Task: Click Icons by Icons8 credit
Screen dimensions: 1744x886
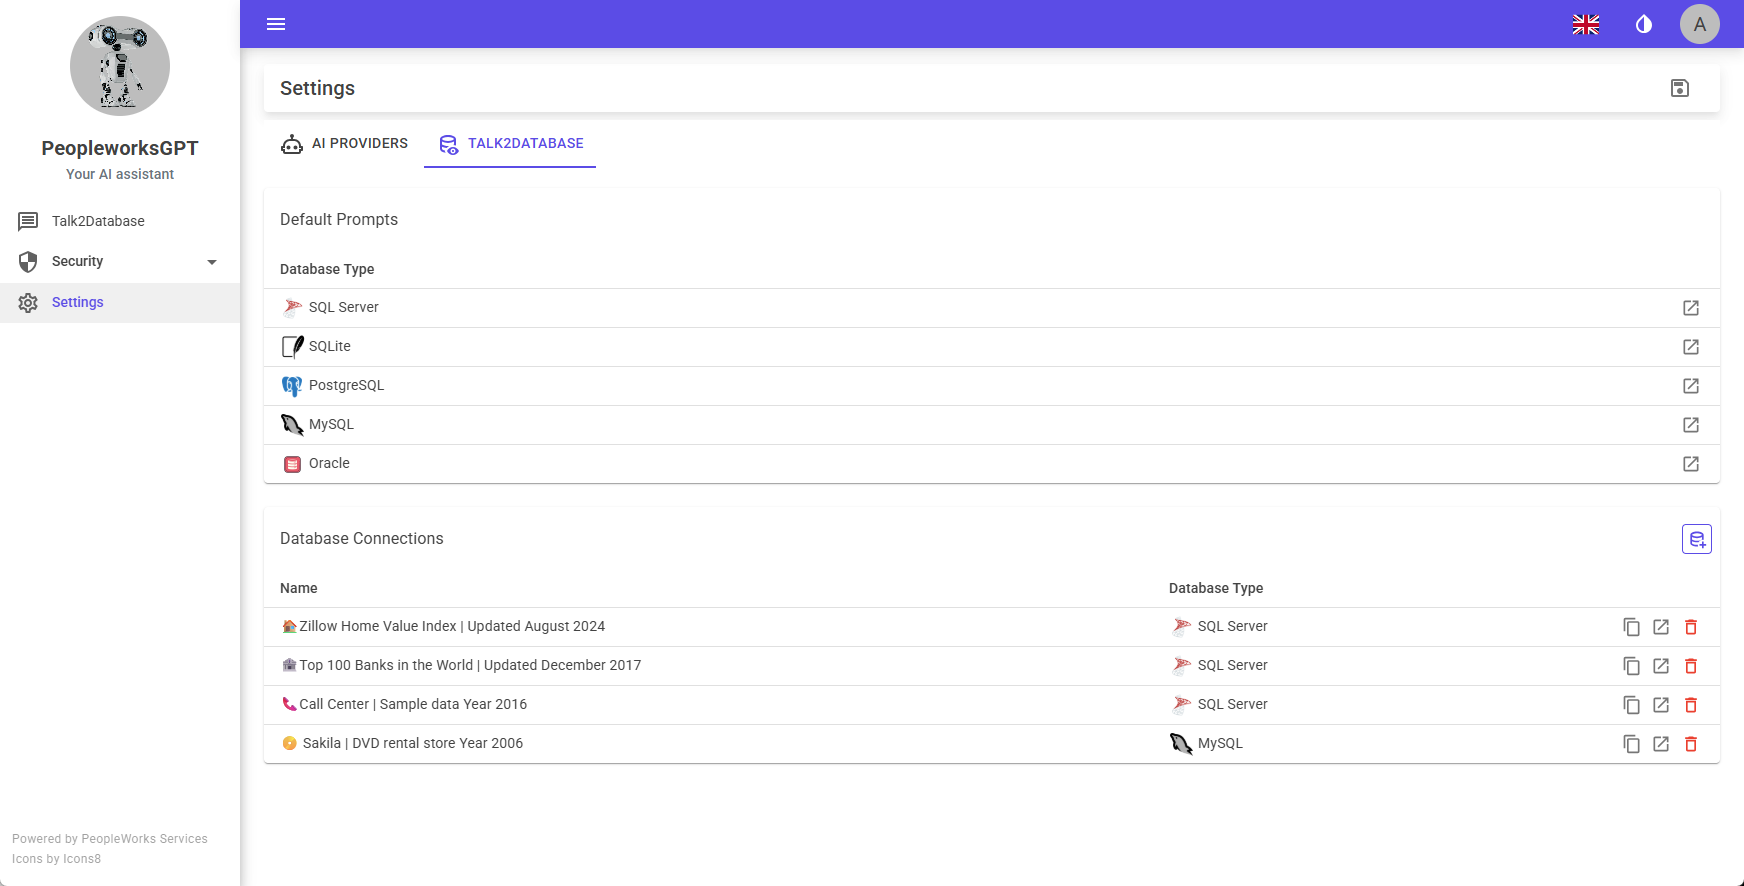Action: tap(56, 859)
